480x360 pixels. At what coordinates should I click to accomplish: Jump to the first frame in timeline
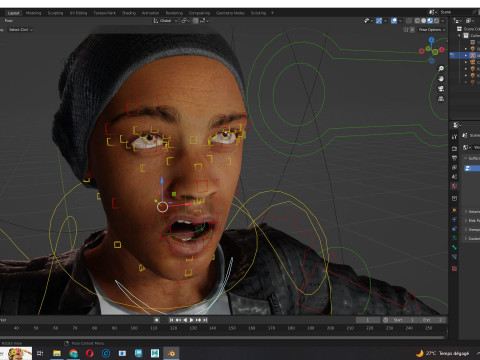coord(171,320)
